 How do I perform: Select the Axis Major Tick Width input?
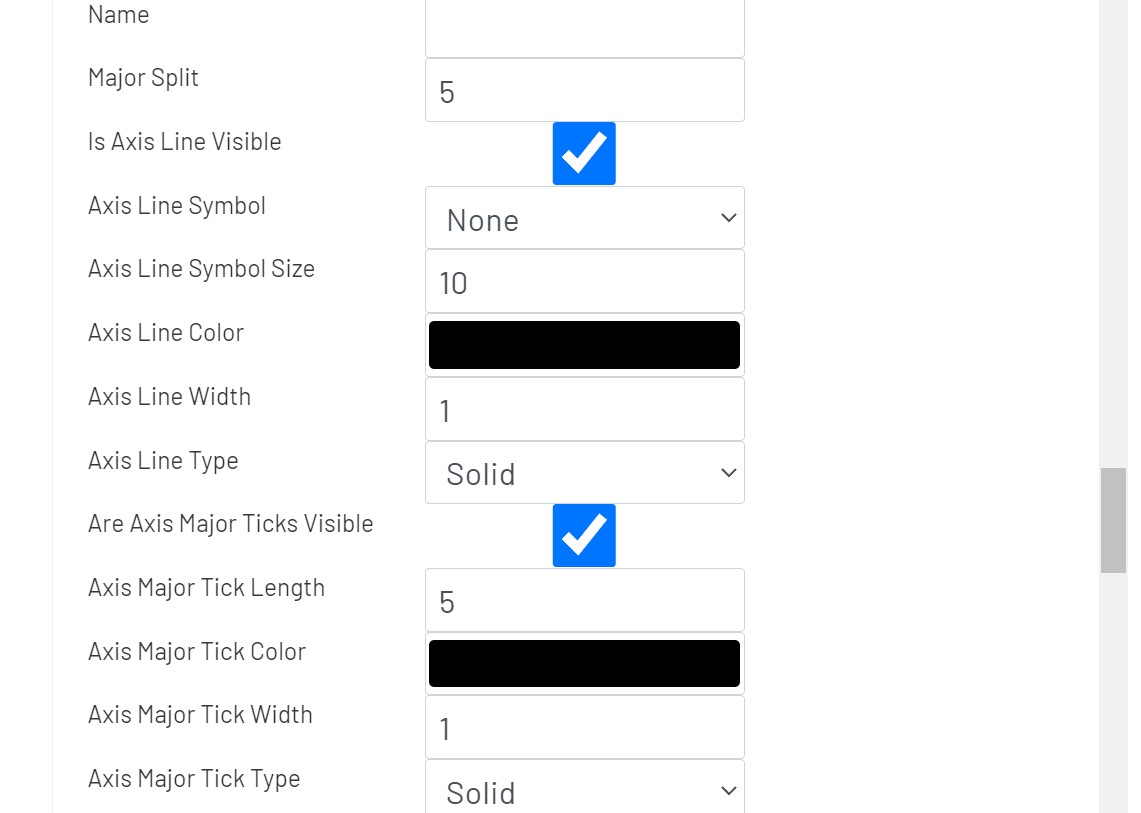584,727
